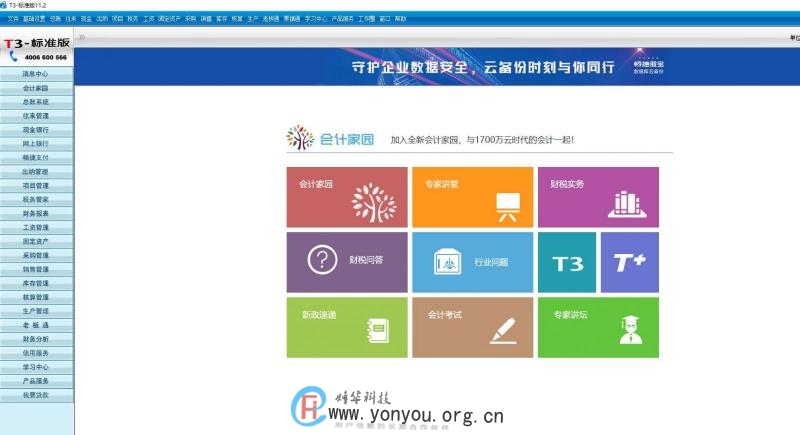Image resolution: width=800 pixels, height=435 pixels.
Task: Open 销售管理 from the sidebar
Action: click(36, 269)
